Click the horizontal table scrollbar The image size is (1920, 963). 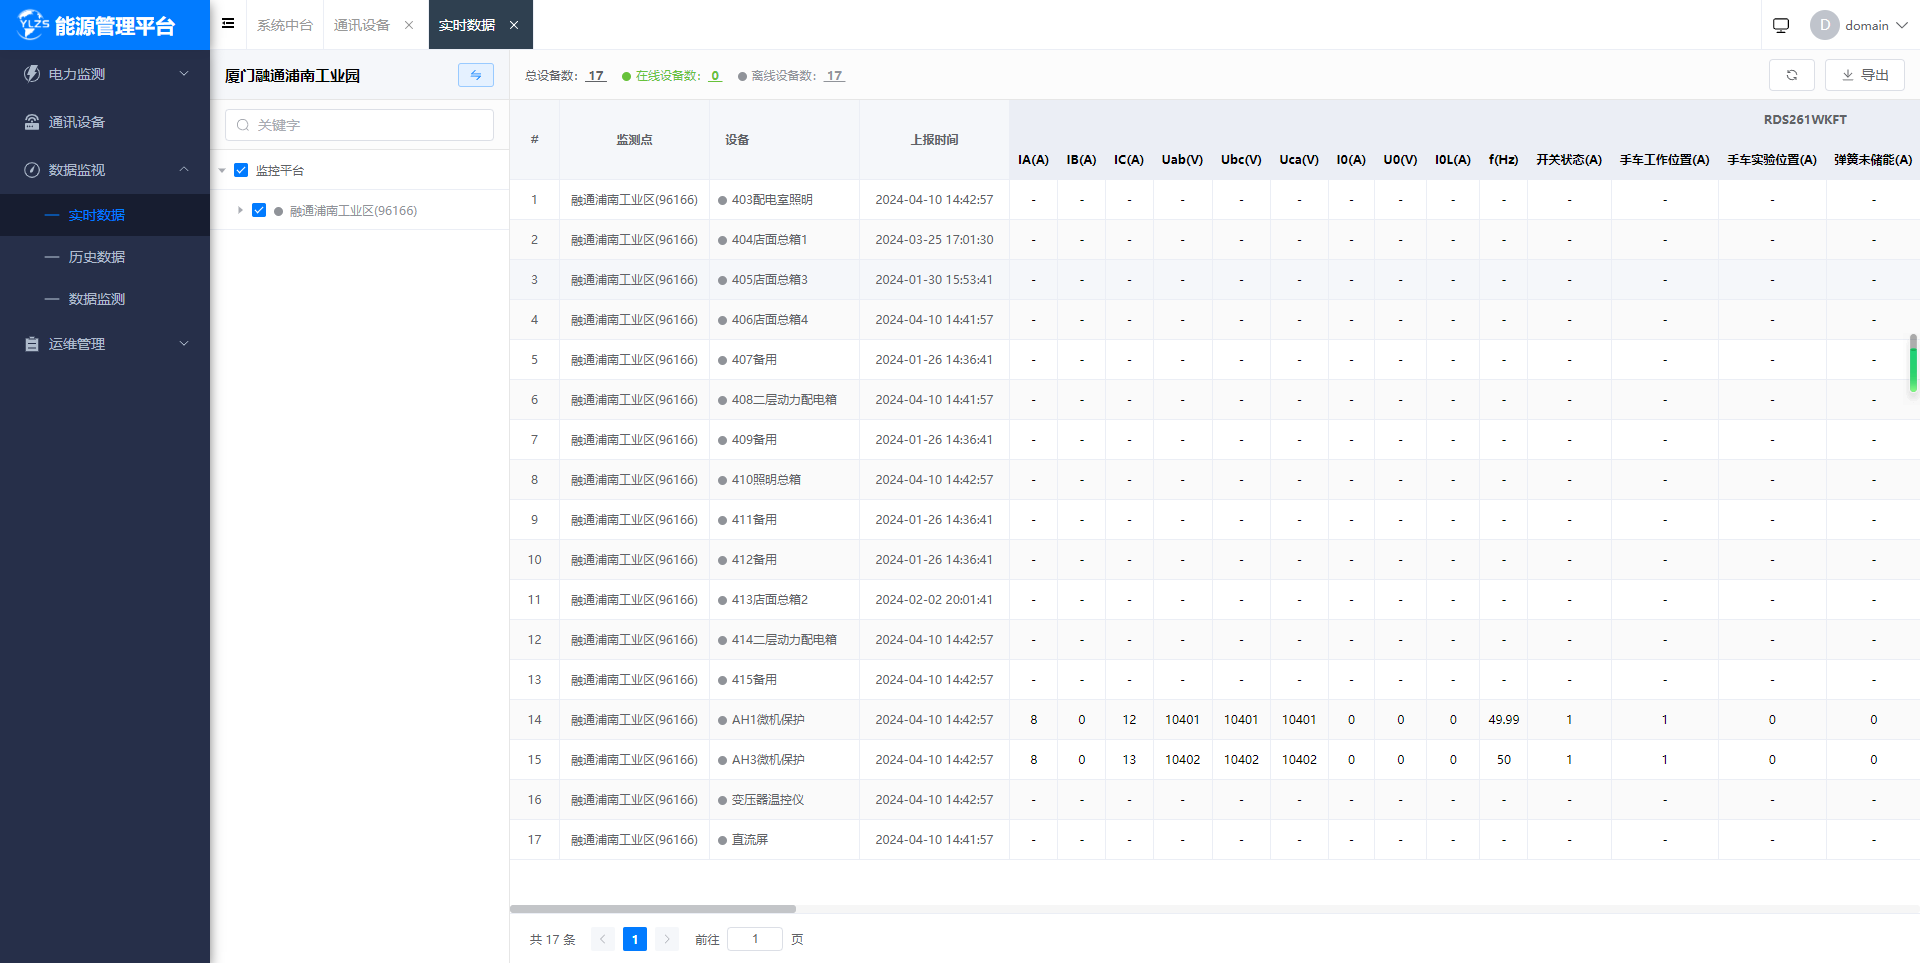653,909
